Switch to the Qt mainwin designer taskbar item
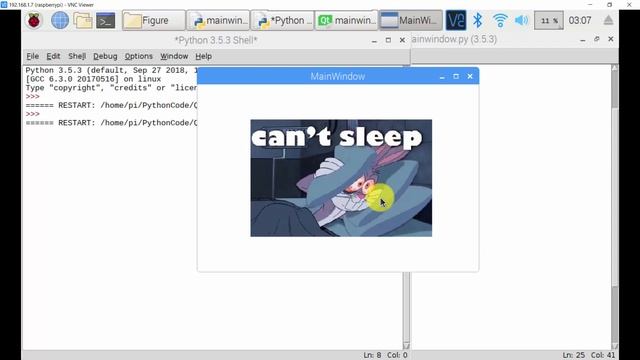 [x=347, y=20]
